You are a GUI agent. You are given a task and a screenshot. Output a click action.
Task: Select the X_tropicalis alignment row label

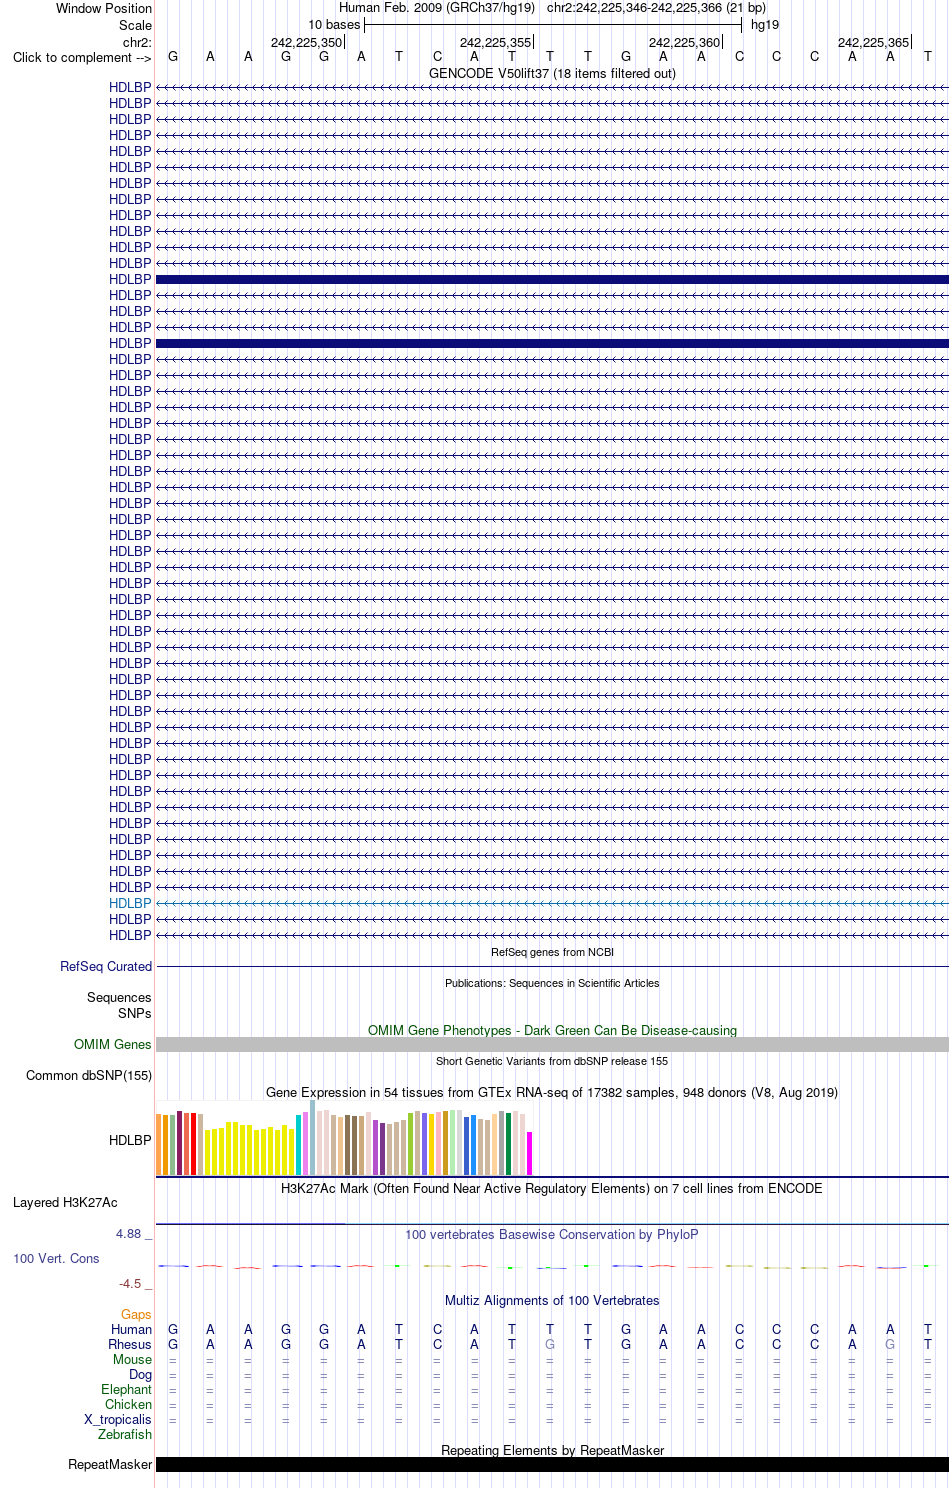(x=118, y=1419)
